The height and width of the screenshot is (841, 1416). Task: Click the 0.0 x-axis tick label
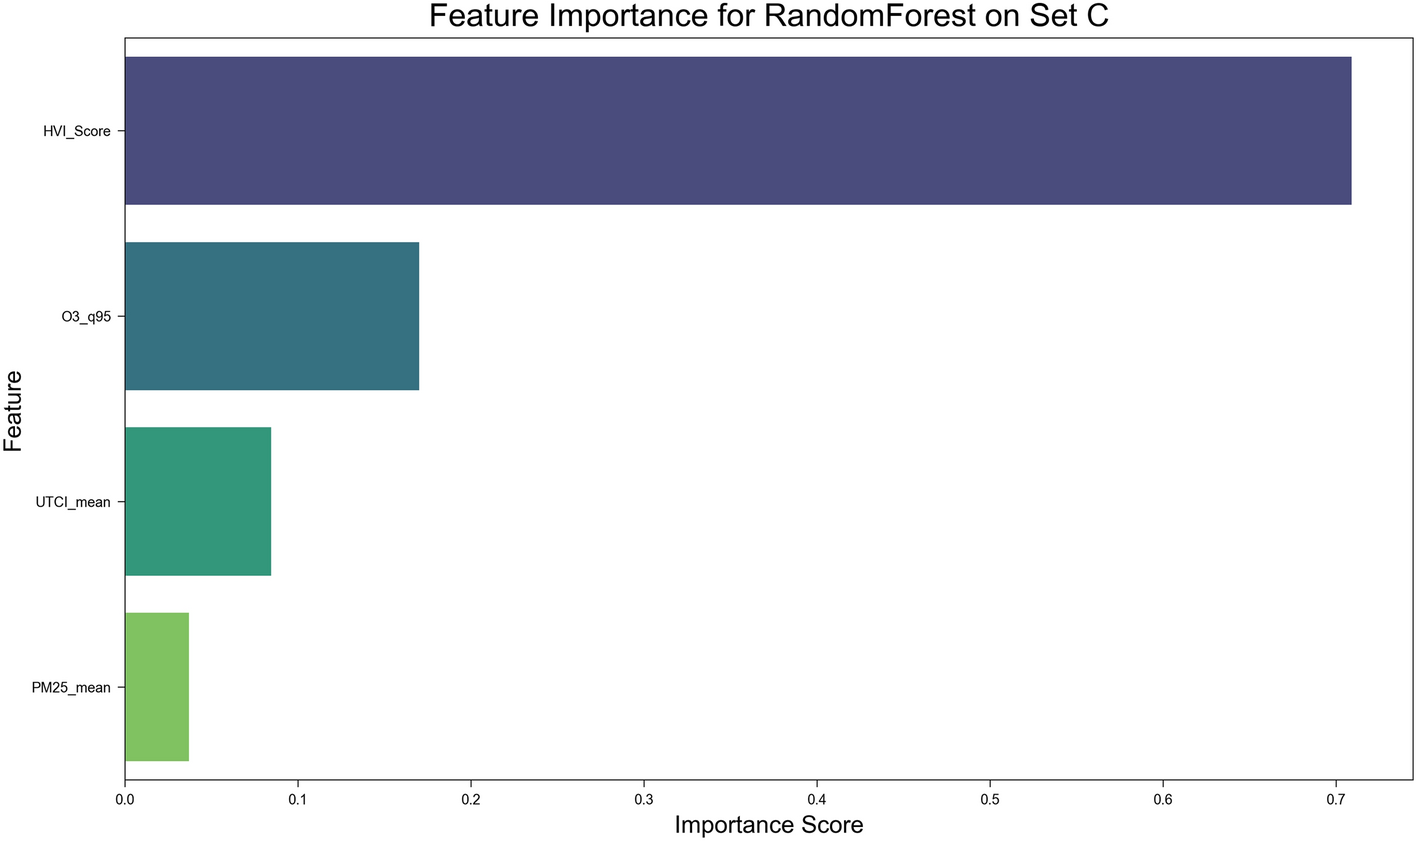(x=125, y=800)
